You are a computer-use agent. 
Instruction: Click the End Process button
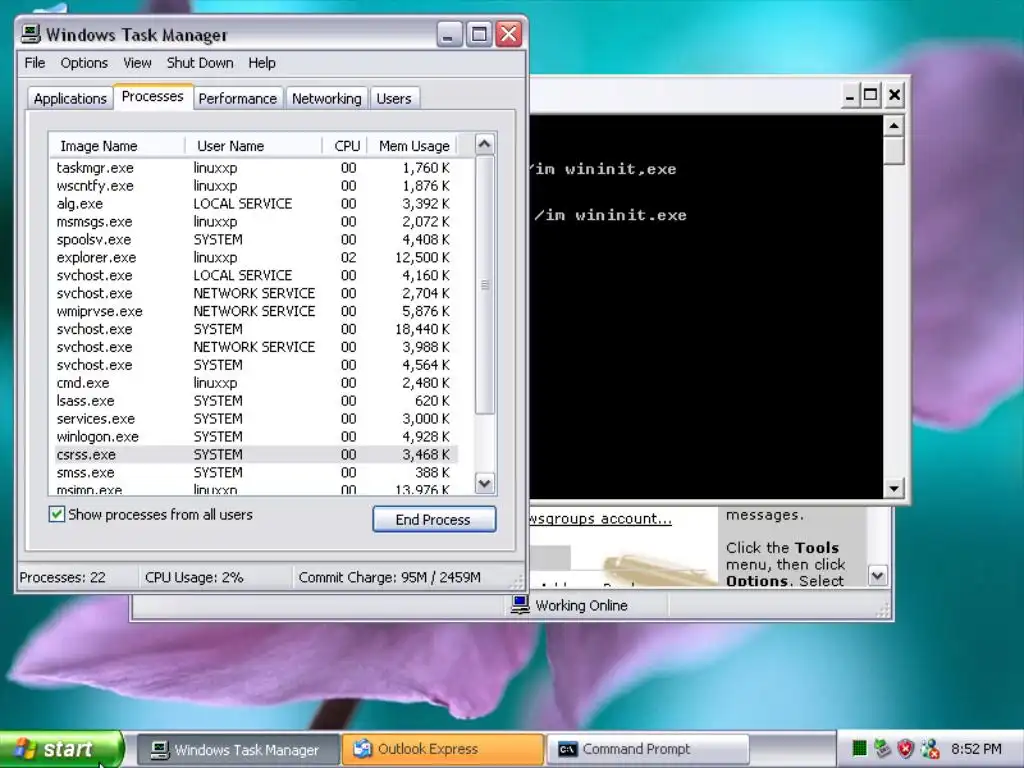coord(434,519)
